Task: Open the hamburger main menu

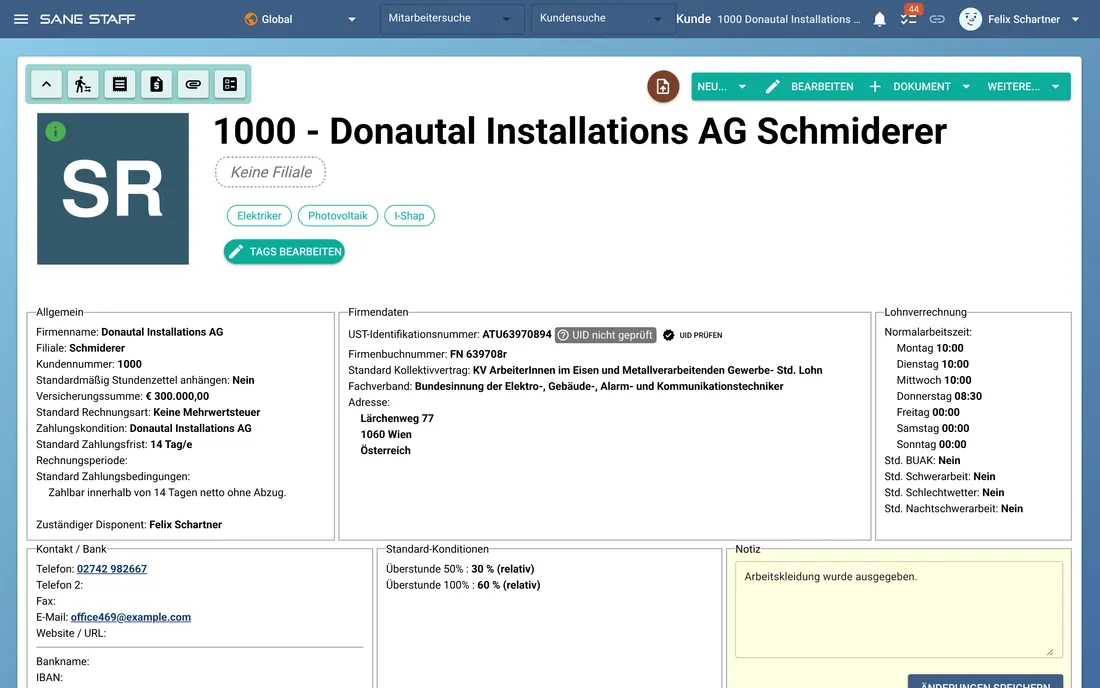Action: [21, 19]
